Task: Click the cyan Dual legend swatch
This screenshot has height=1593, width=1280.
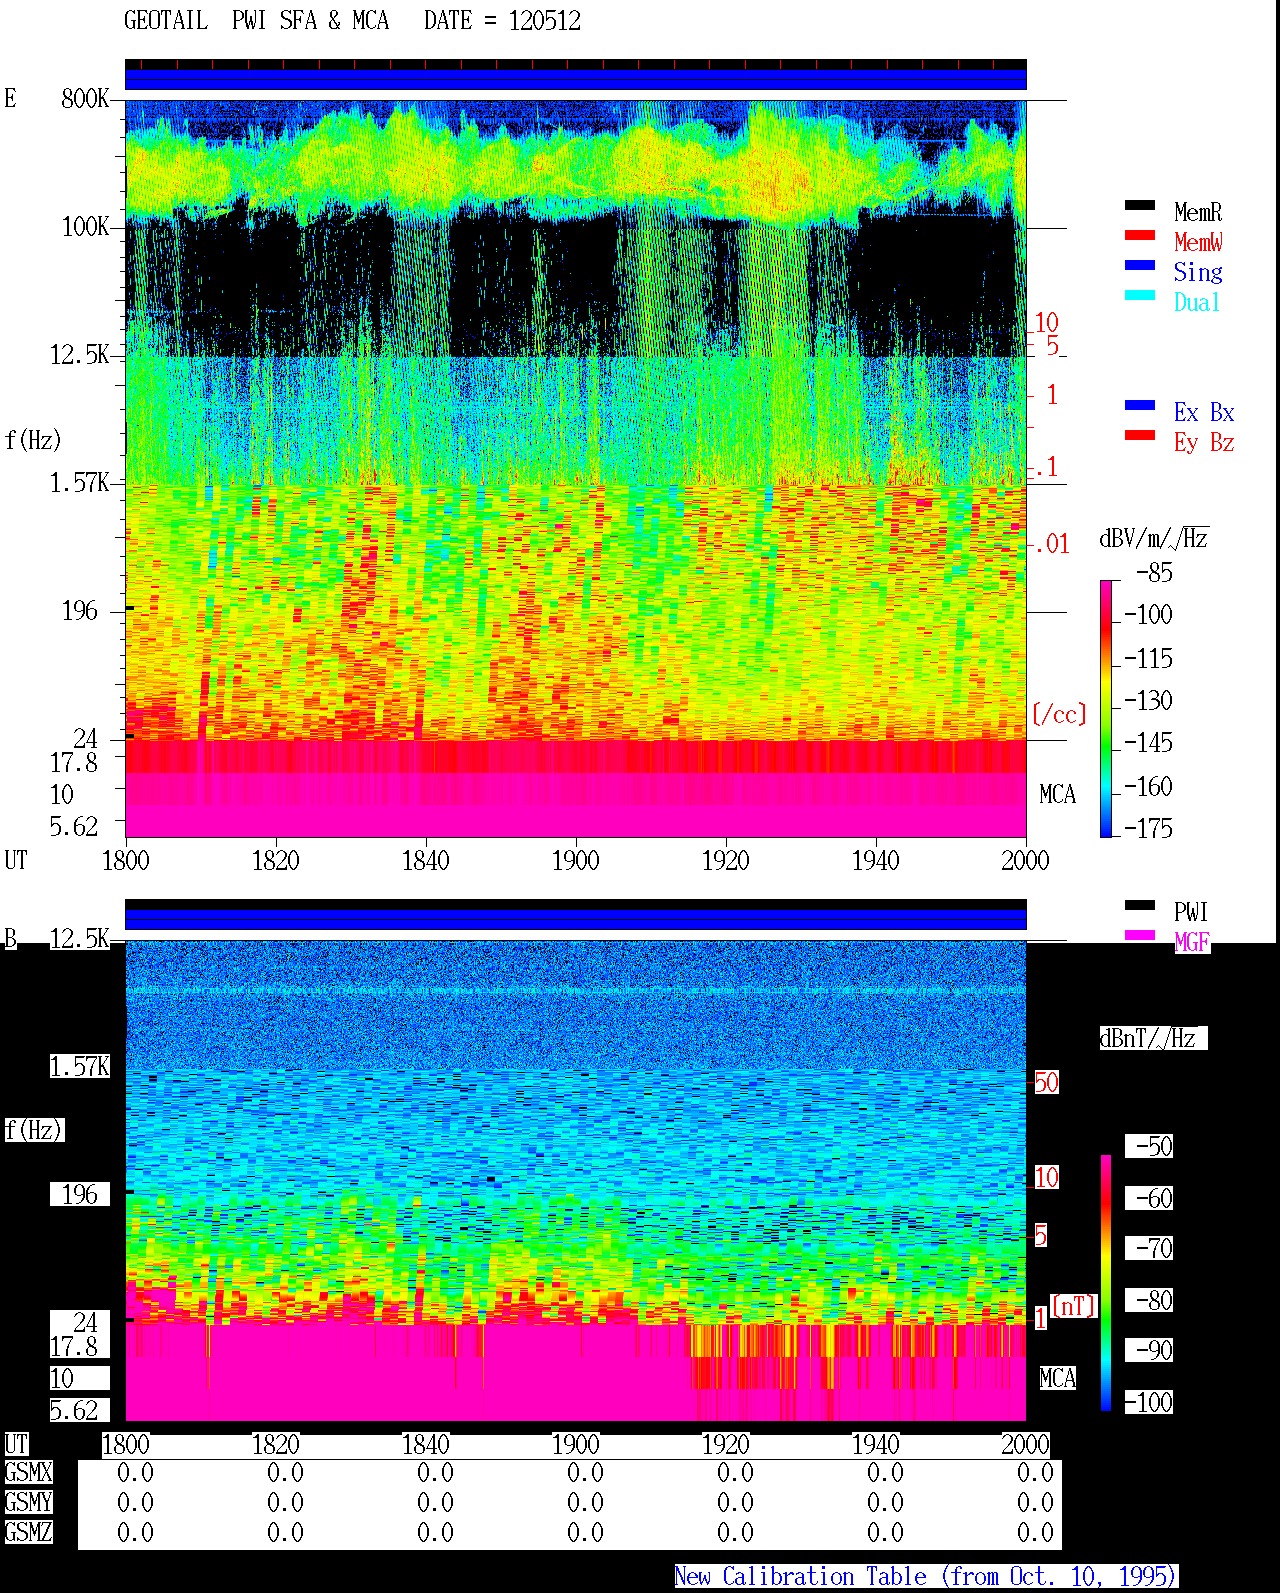Action: tap(1140, 296)
